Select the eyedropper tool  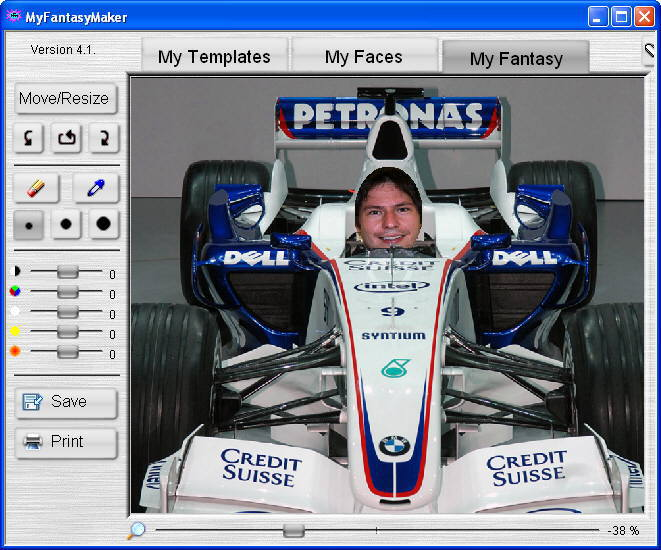click(x=96, y=188)
